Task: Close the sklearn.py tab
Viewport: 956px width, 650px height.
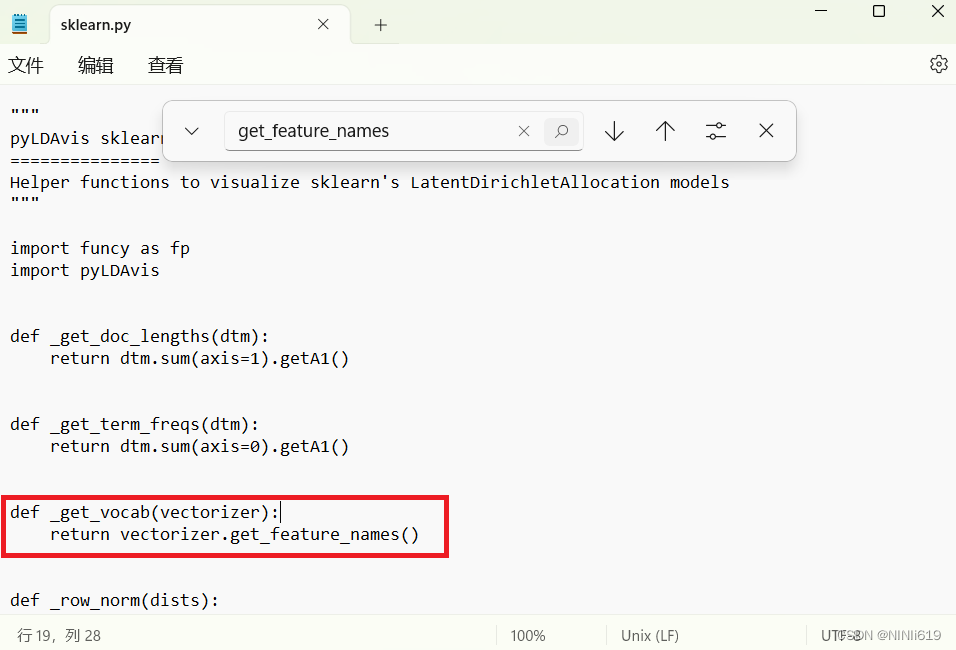Action: tap(323, 23)
